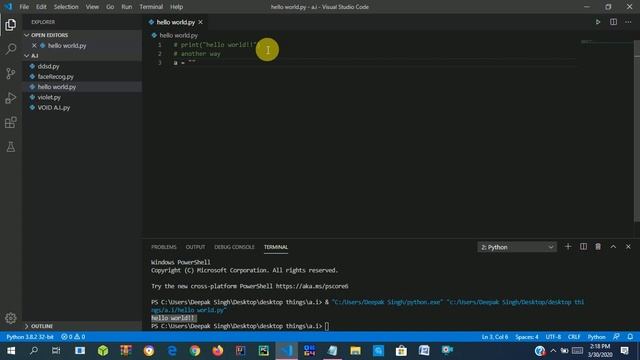Image resolution: width=640 pixels, height=360 pixels.
Task: Open the Explorer view in activity bar
Action: (x=11, y=24)
